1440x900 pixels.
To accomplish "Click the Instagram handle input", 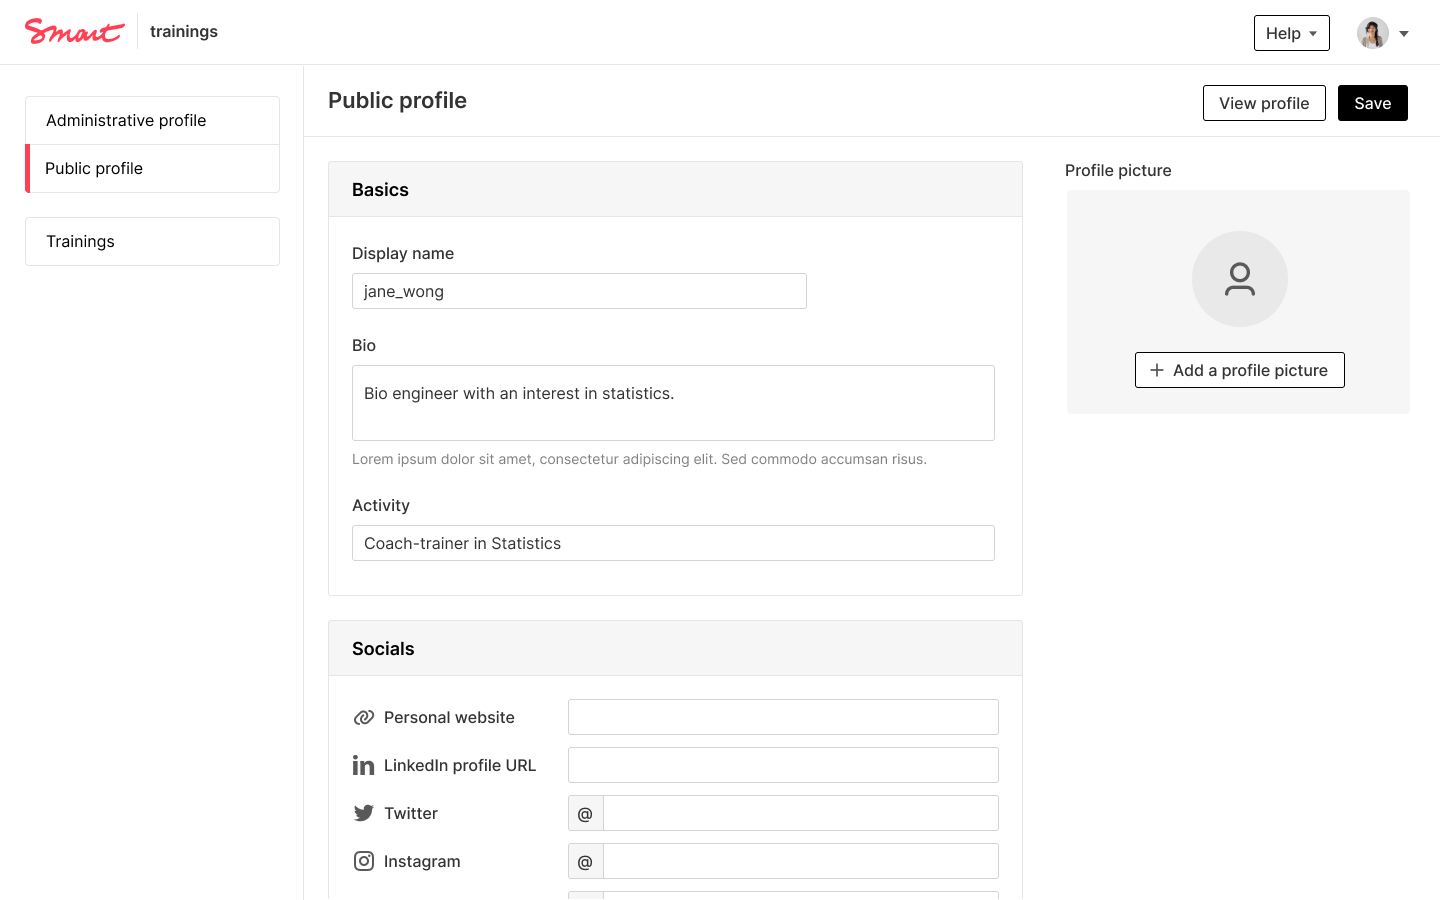I will click(x=801, y=861).
